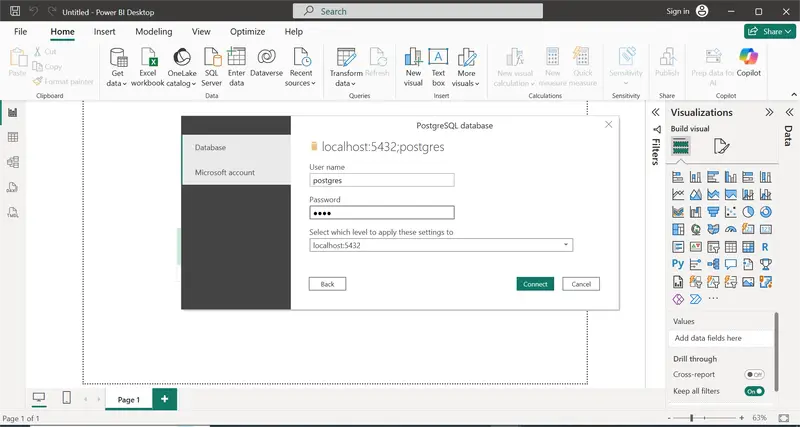
Task: Collapse the ribbon with the chevron
Action: click(794, 94)
